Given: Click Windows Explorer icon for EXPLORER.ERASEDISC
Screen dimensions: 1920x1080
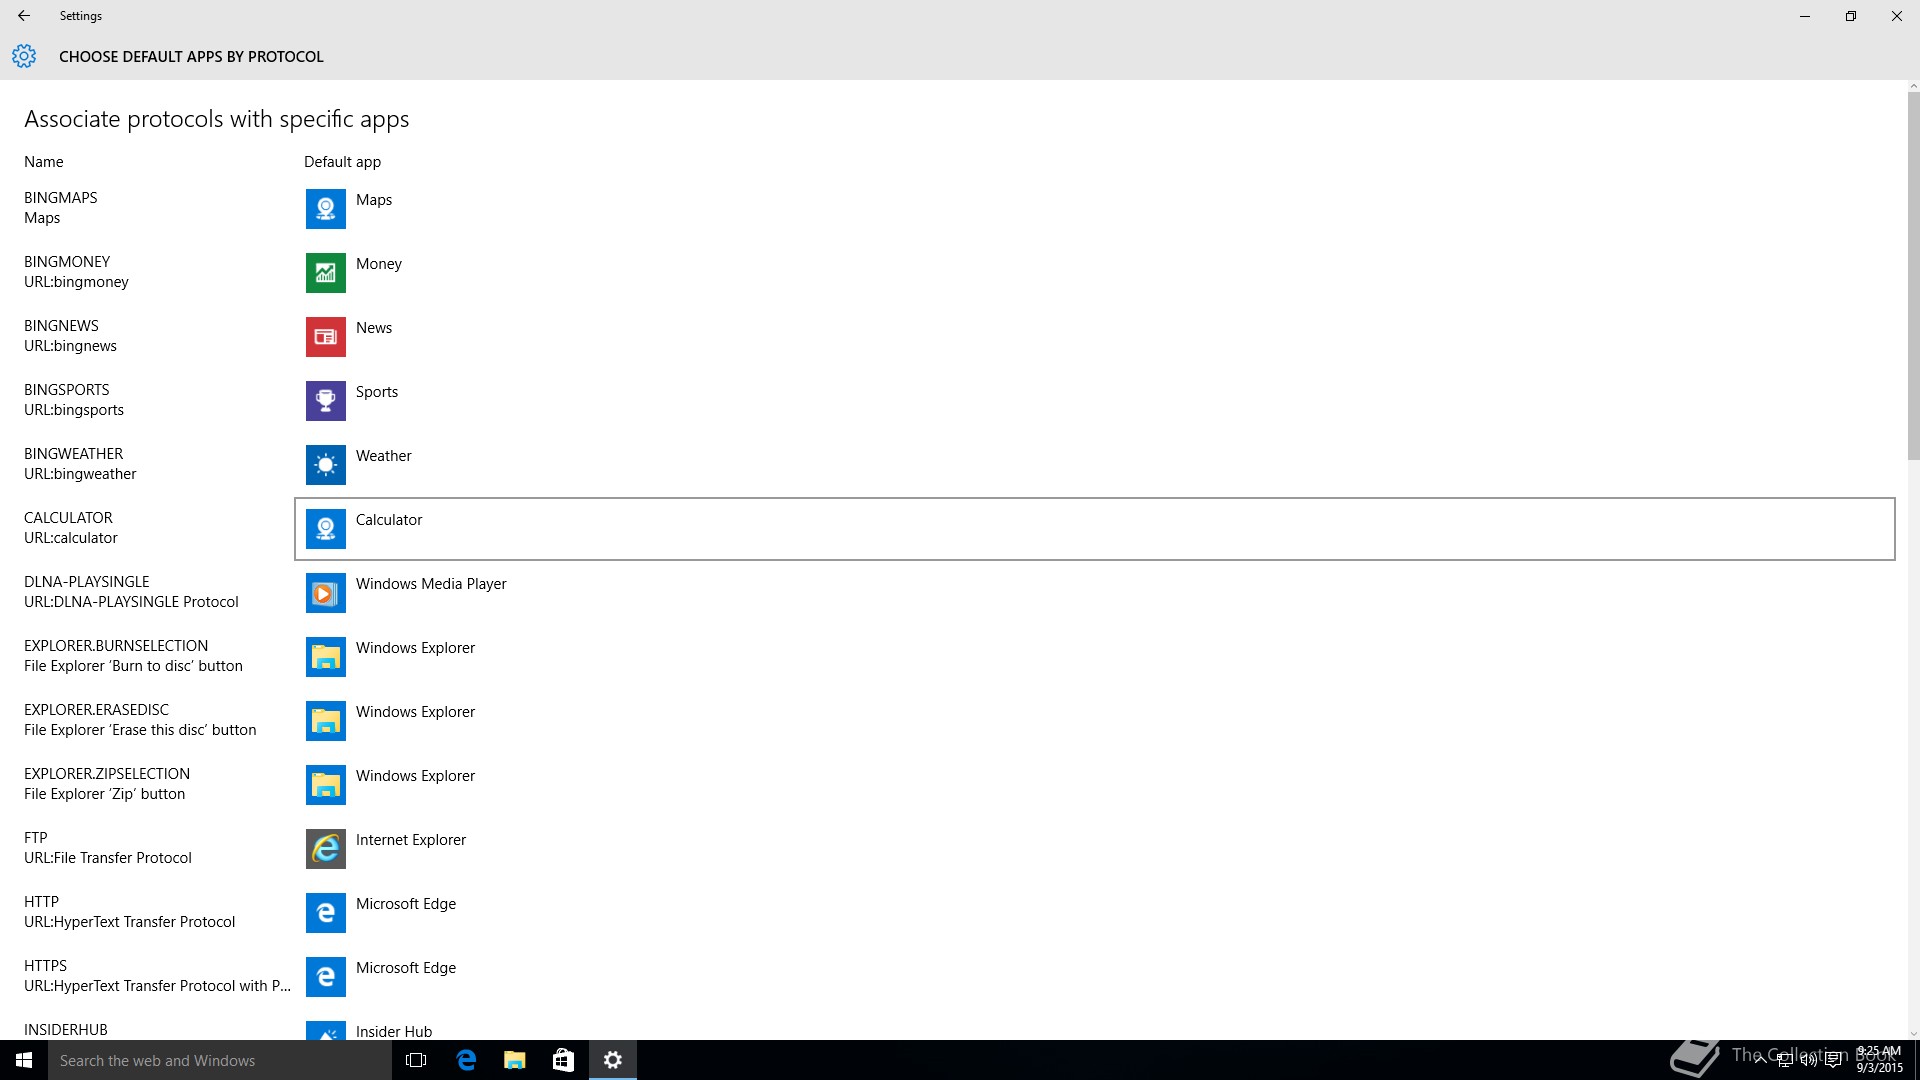Looking at the screenshot, I should click(x=325, y=721).
